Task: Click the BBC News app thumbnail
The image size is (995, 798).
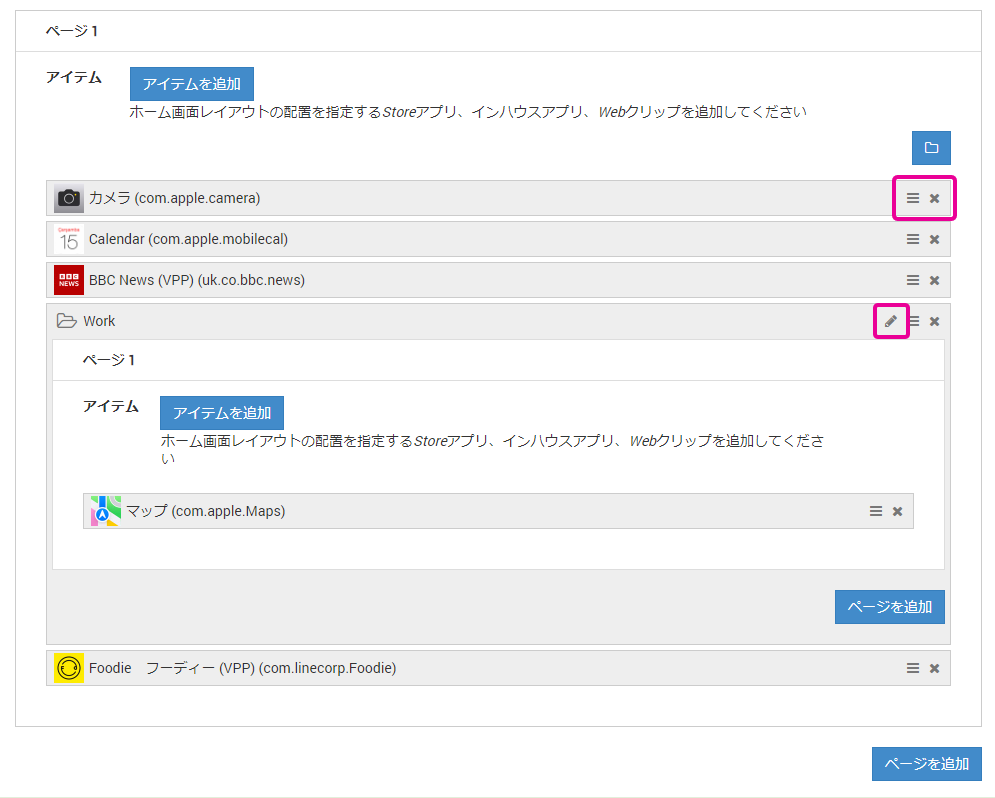Action: tap(69, 280)
